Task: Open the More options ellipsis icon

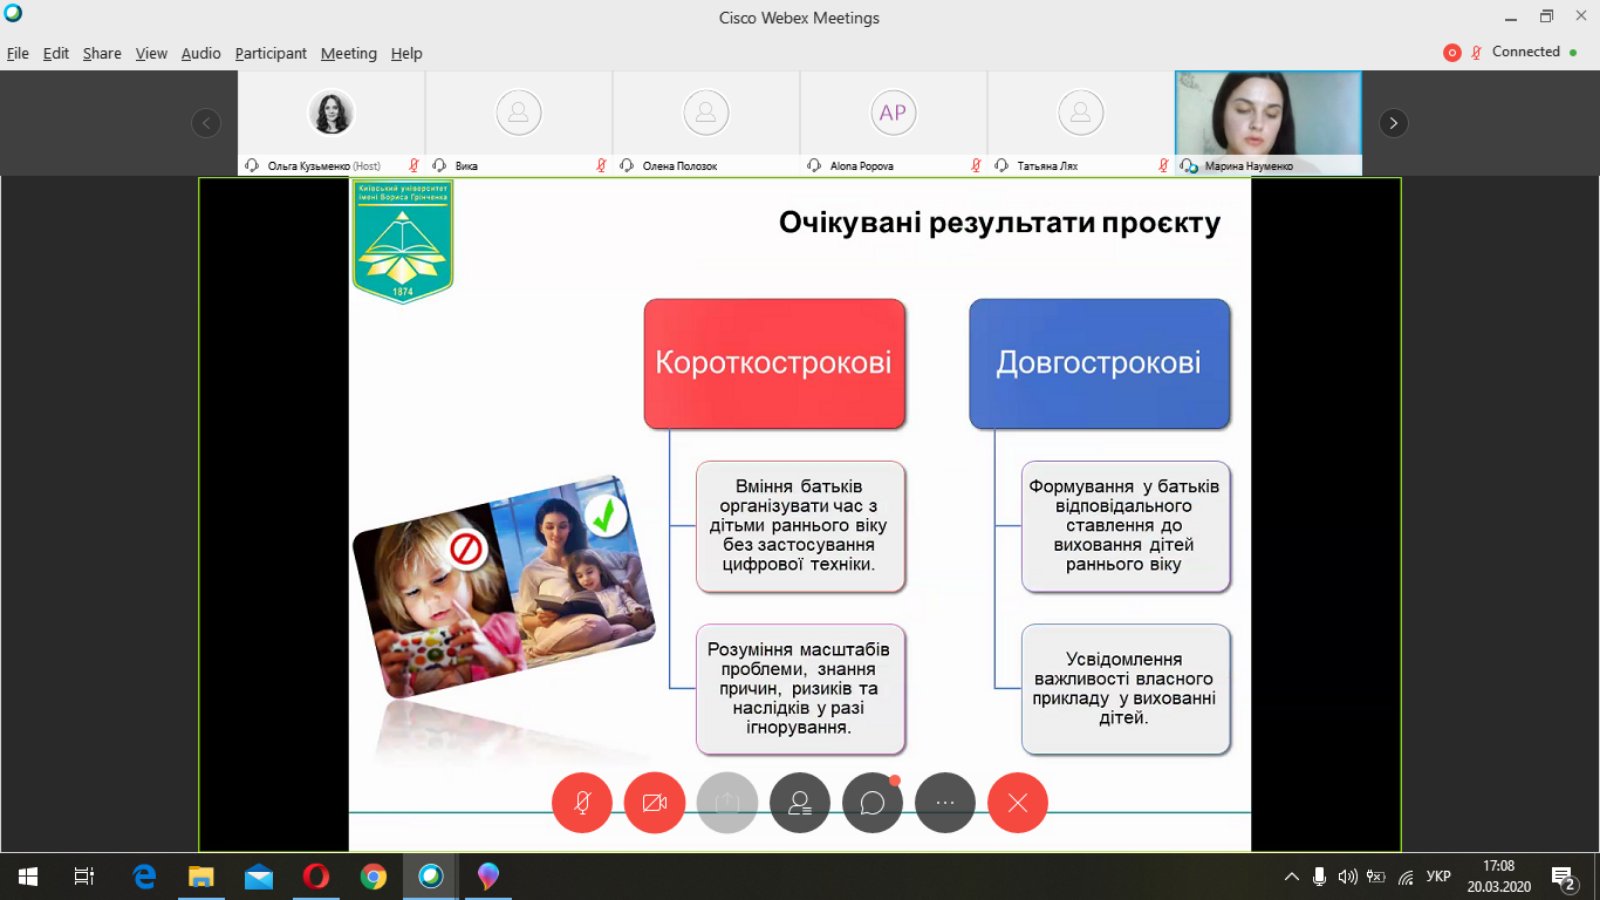Action: 945,802
